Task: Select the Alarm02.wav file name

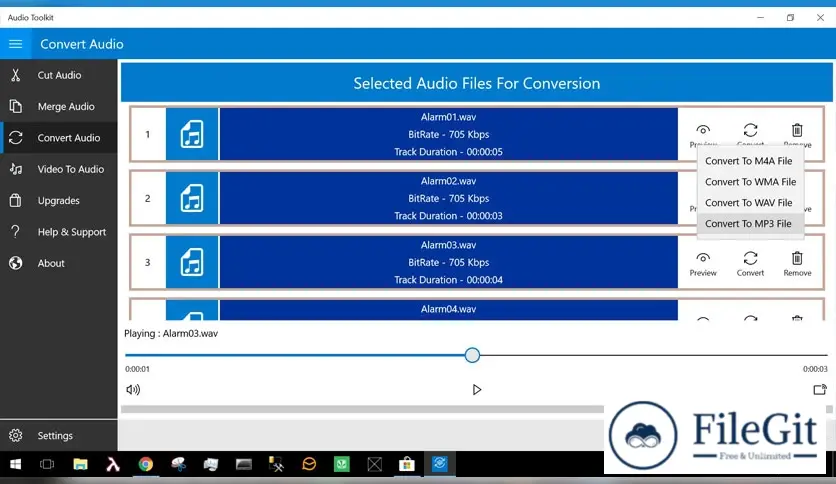Action: pos(448,181)
